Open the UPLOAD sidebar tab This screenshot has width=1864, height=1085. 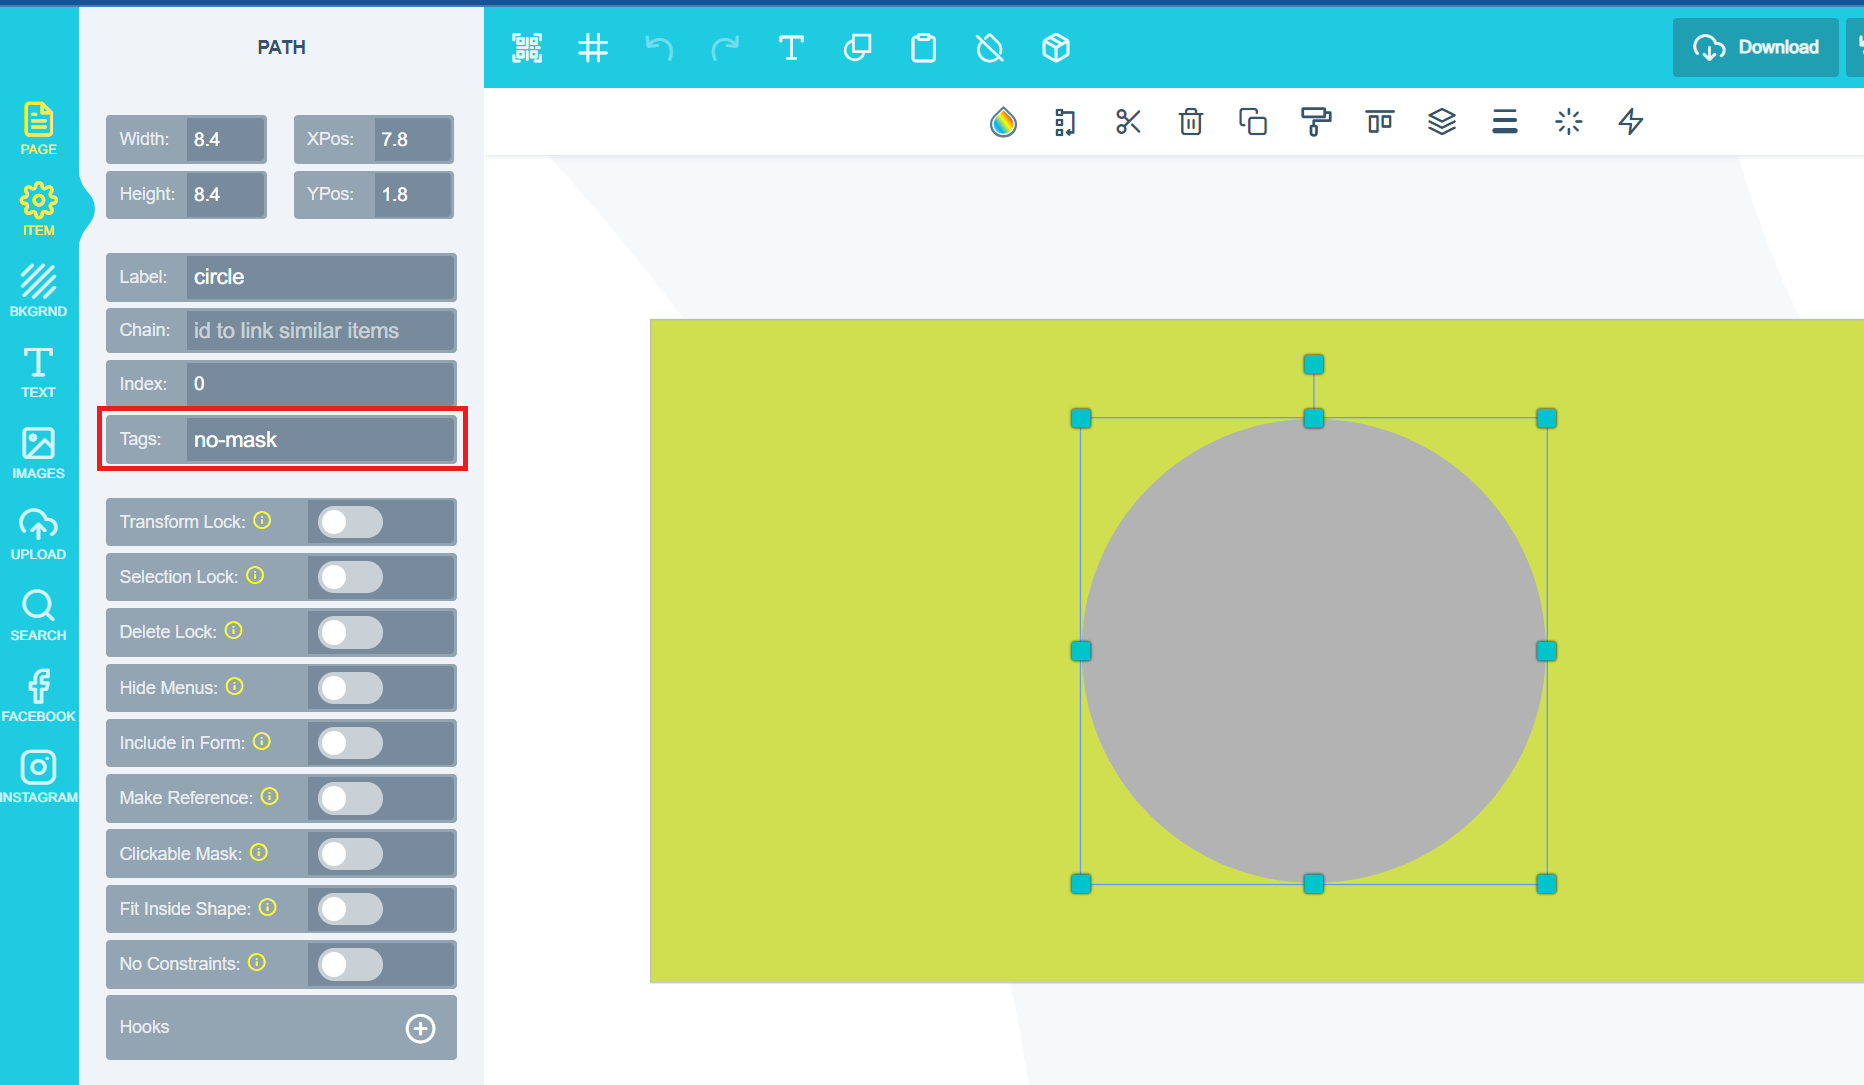pos(38,534)
